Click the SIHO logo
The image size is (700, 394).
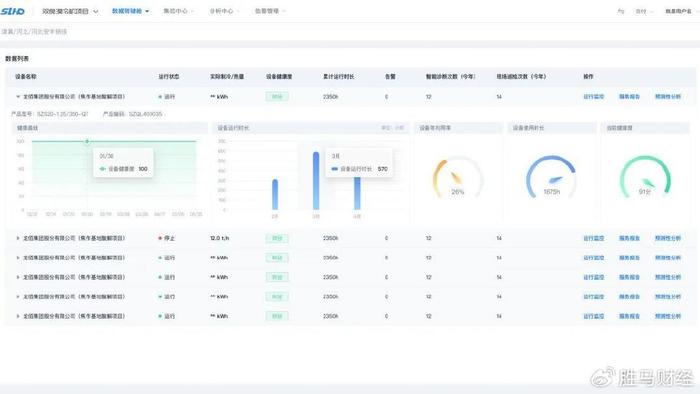click(12, 11)
